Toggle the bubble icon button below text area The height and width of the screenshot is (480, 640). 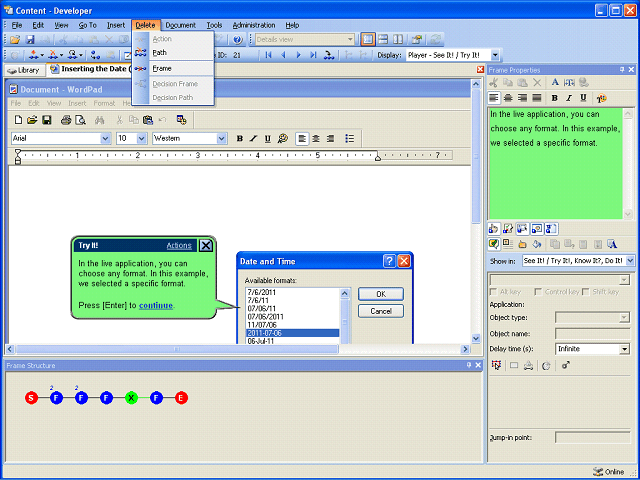493,244
